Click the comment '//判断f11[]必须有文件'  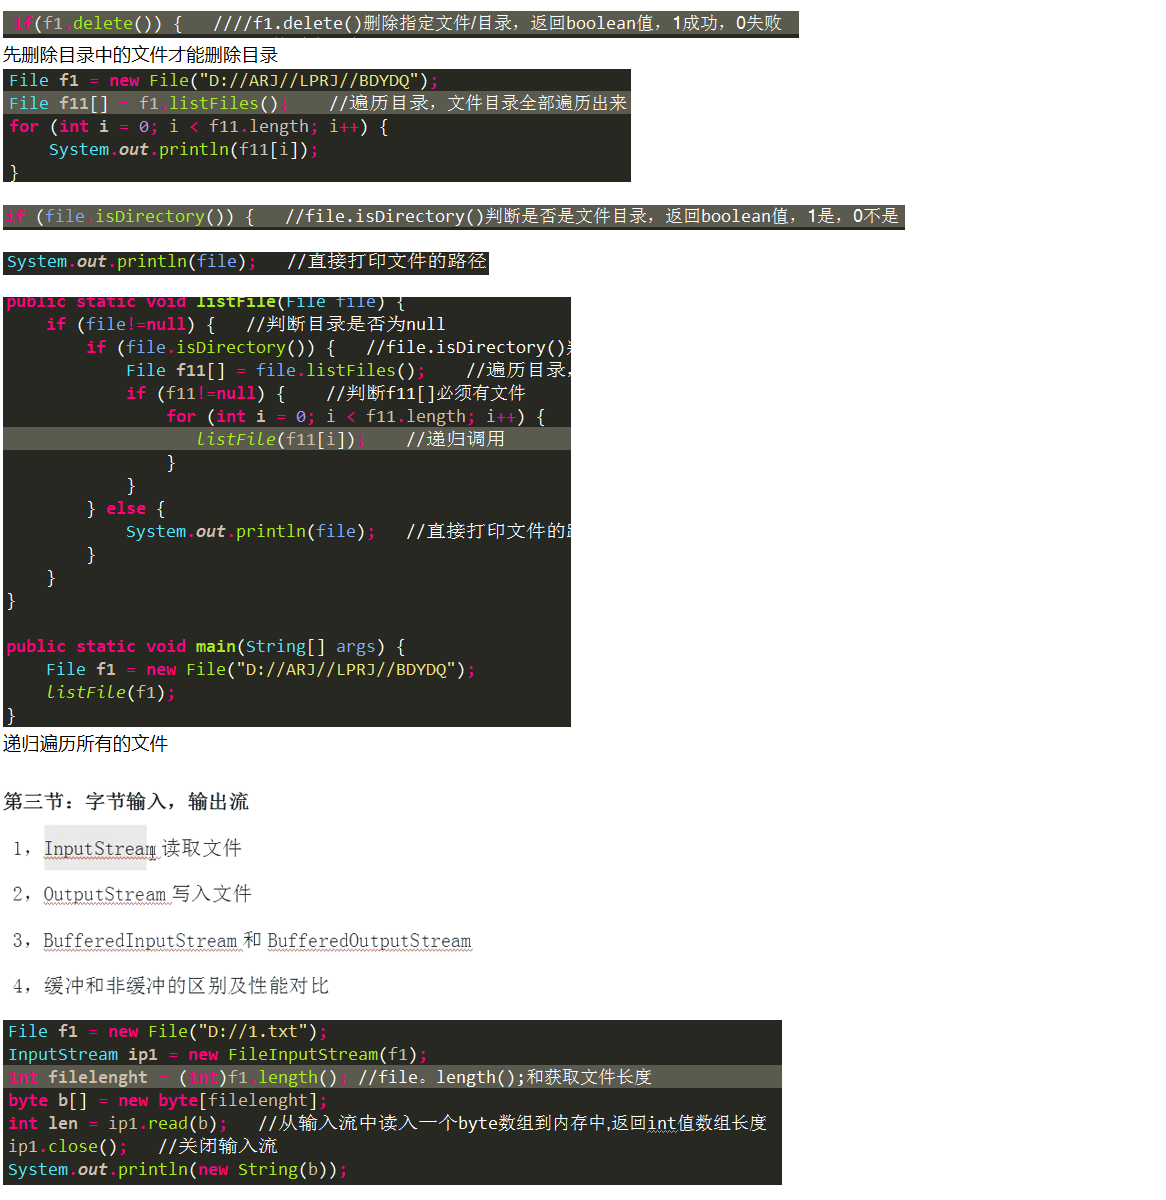click(x=426, y=394)
